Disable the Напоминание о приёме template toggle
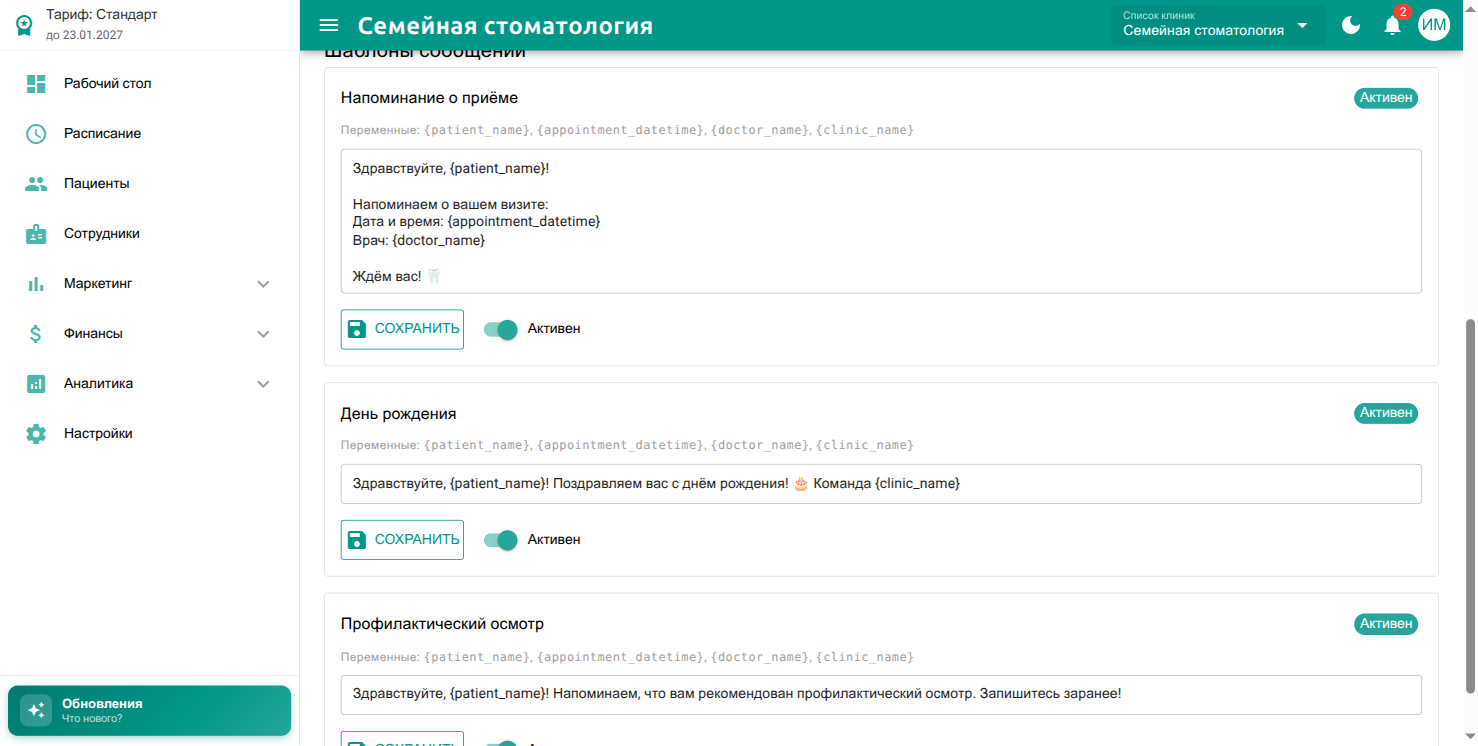 (499, 328)
